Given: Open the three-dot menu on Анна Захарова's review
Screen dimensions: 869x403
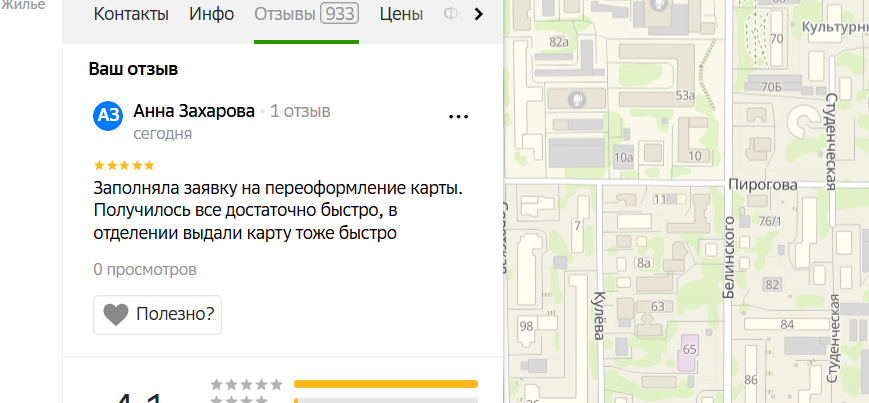Looking at the screenshot, I should 458,116.
